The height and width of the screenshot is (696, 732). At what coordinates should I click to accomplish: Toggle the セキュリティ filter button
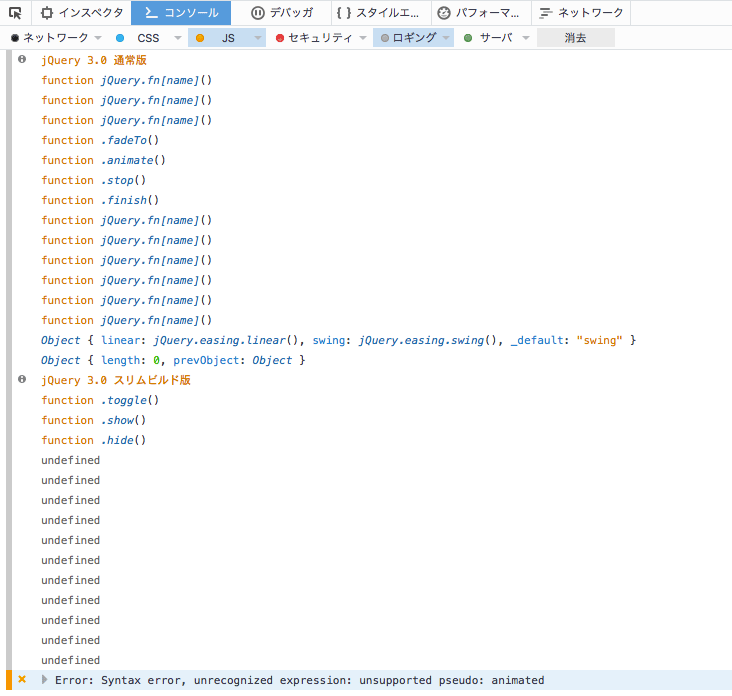[x=316, y=38]
